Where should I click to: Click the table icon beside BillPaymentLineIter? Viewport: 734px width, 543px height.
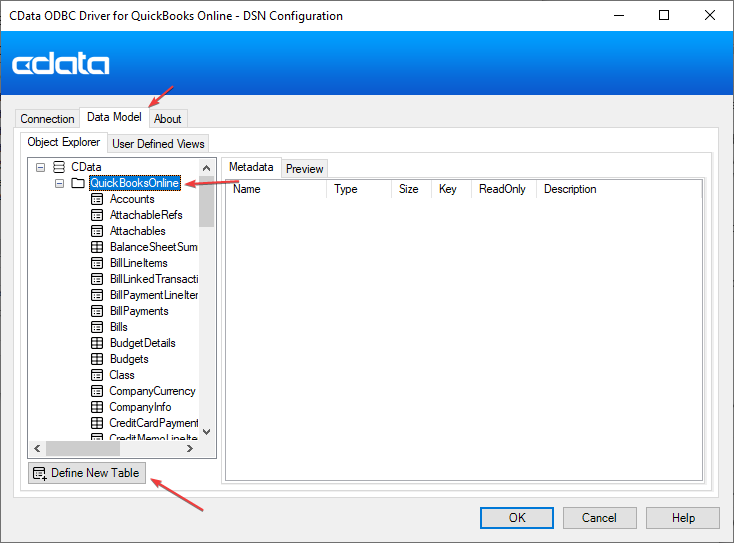(97, 295)
